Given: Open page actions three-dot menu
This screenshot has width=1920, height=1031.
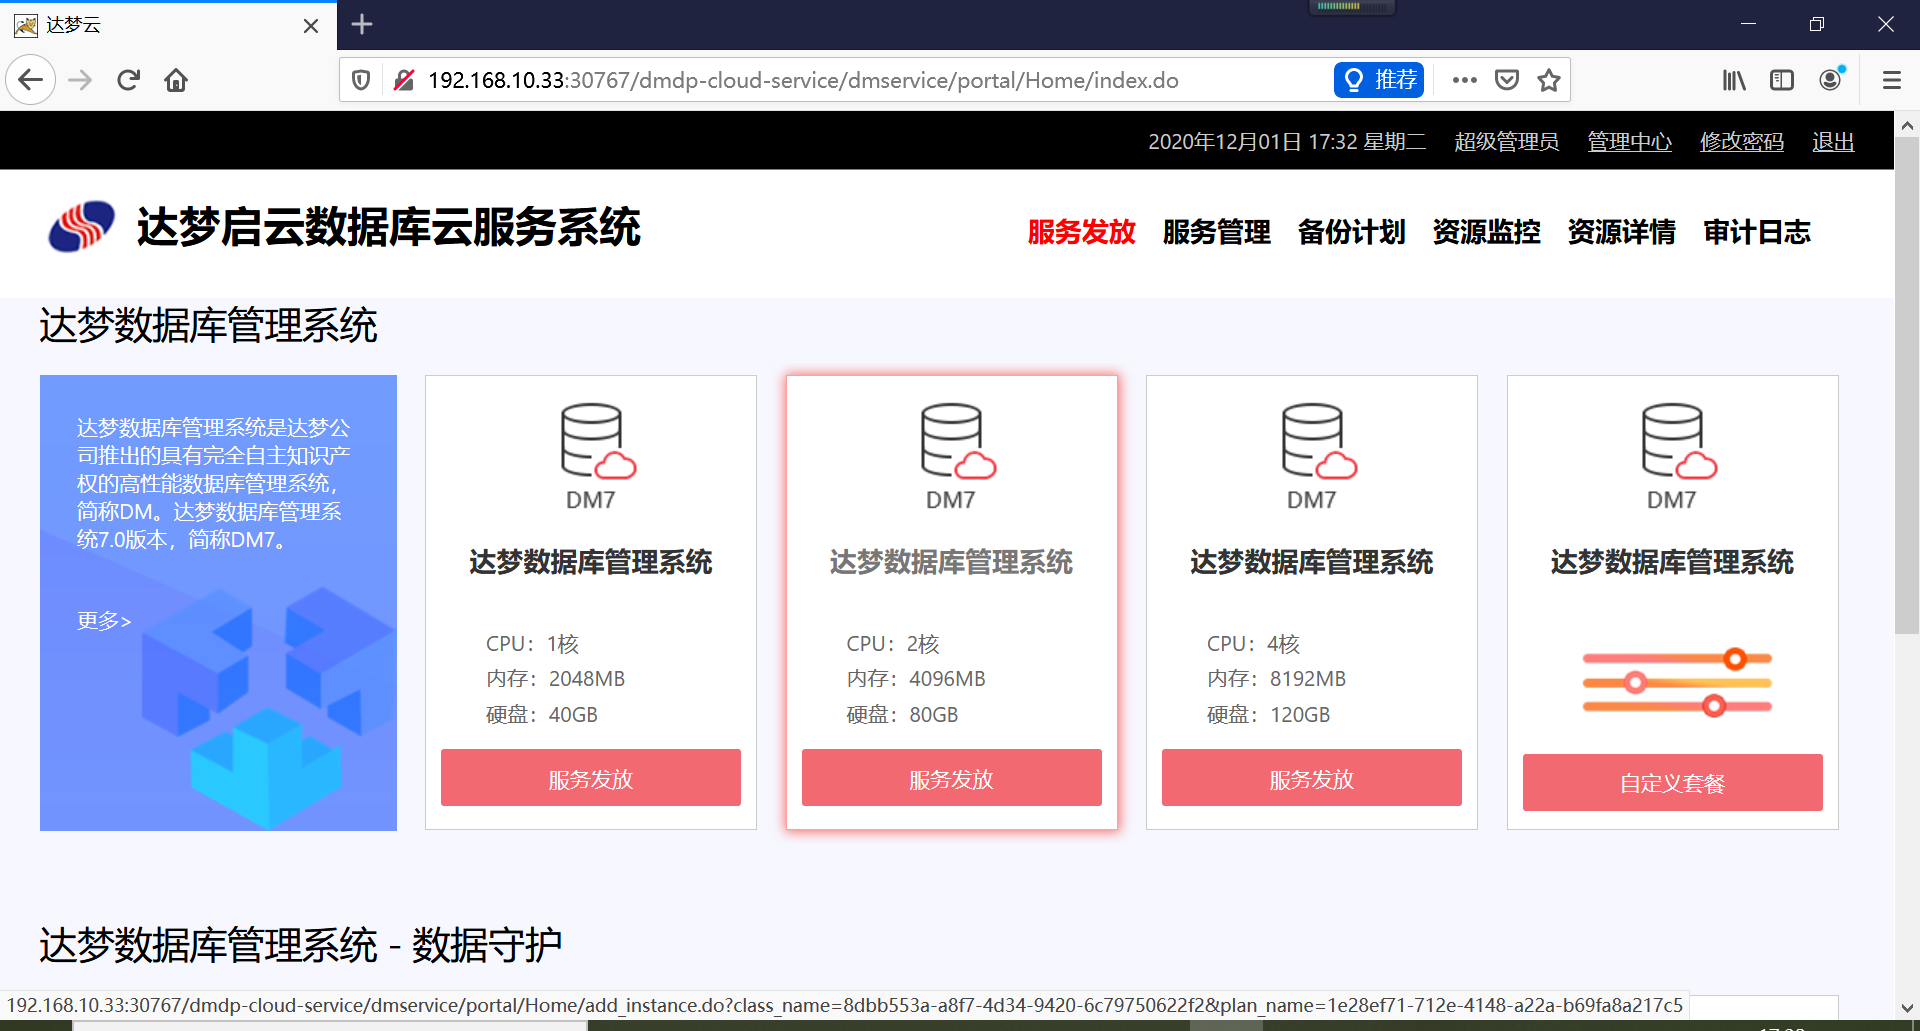Looking at the screenshot, I should [x=1464, y=80].
